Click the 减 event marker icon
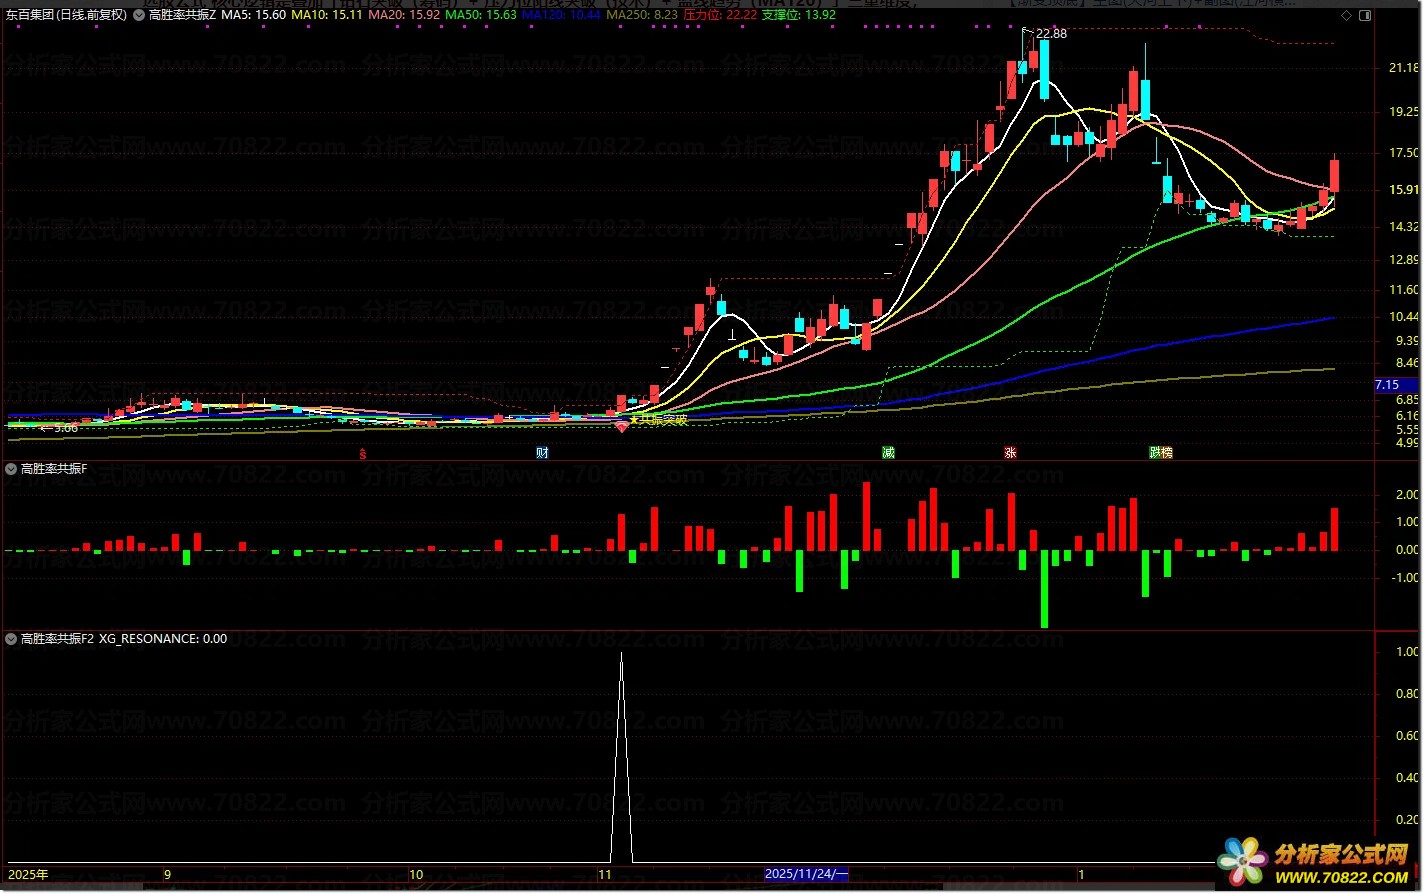Viewport: 1425px width, 894px height. [x=888, y=452]
